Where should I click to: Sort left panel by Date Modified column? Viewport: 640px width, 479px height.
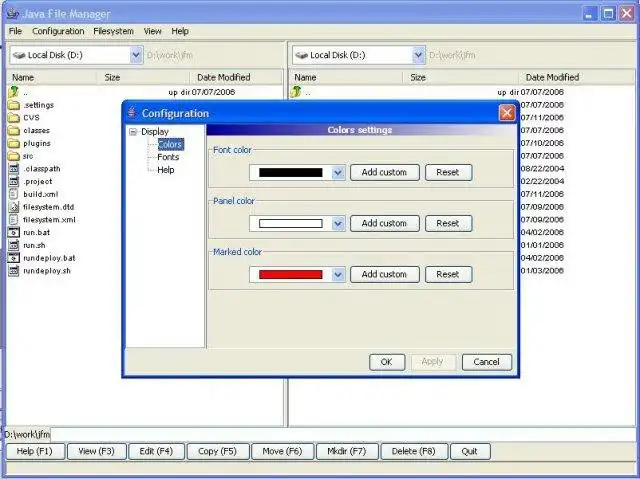coord(236,78)
